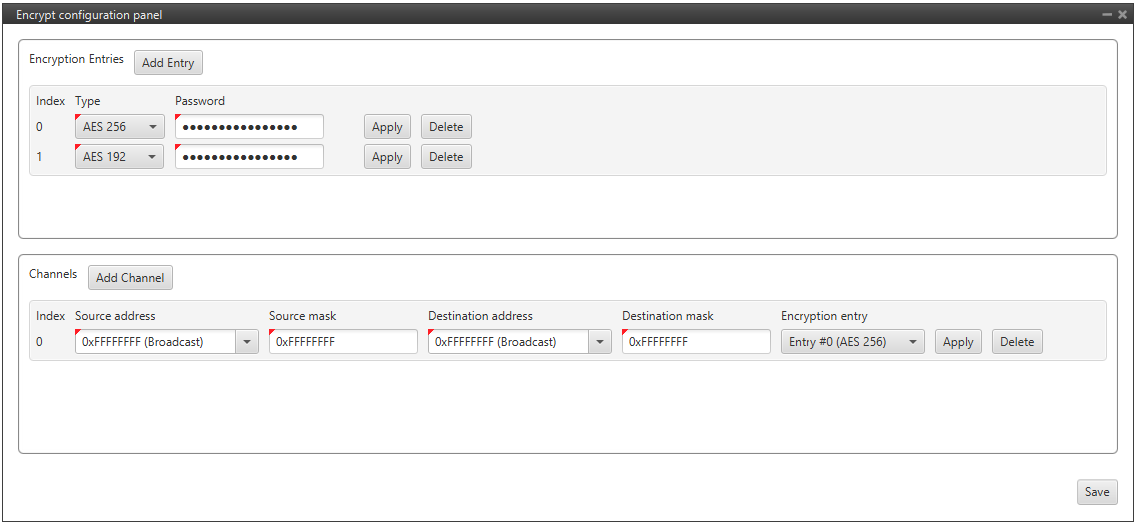The image size is (1138, 525).
Task: Apply encryption entry 1
Action: 387,157
